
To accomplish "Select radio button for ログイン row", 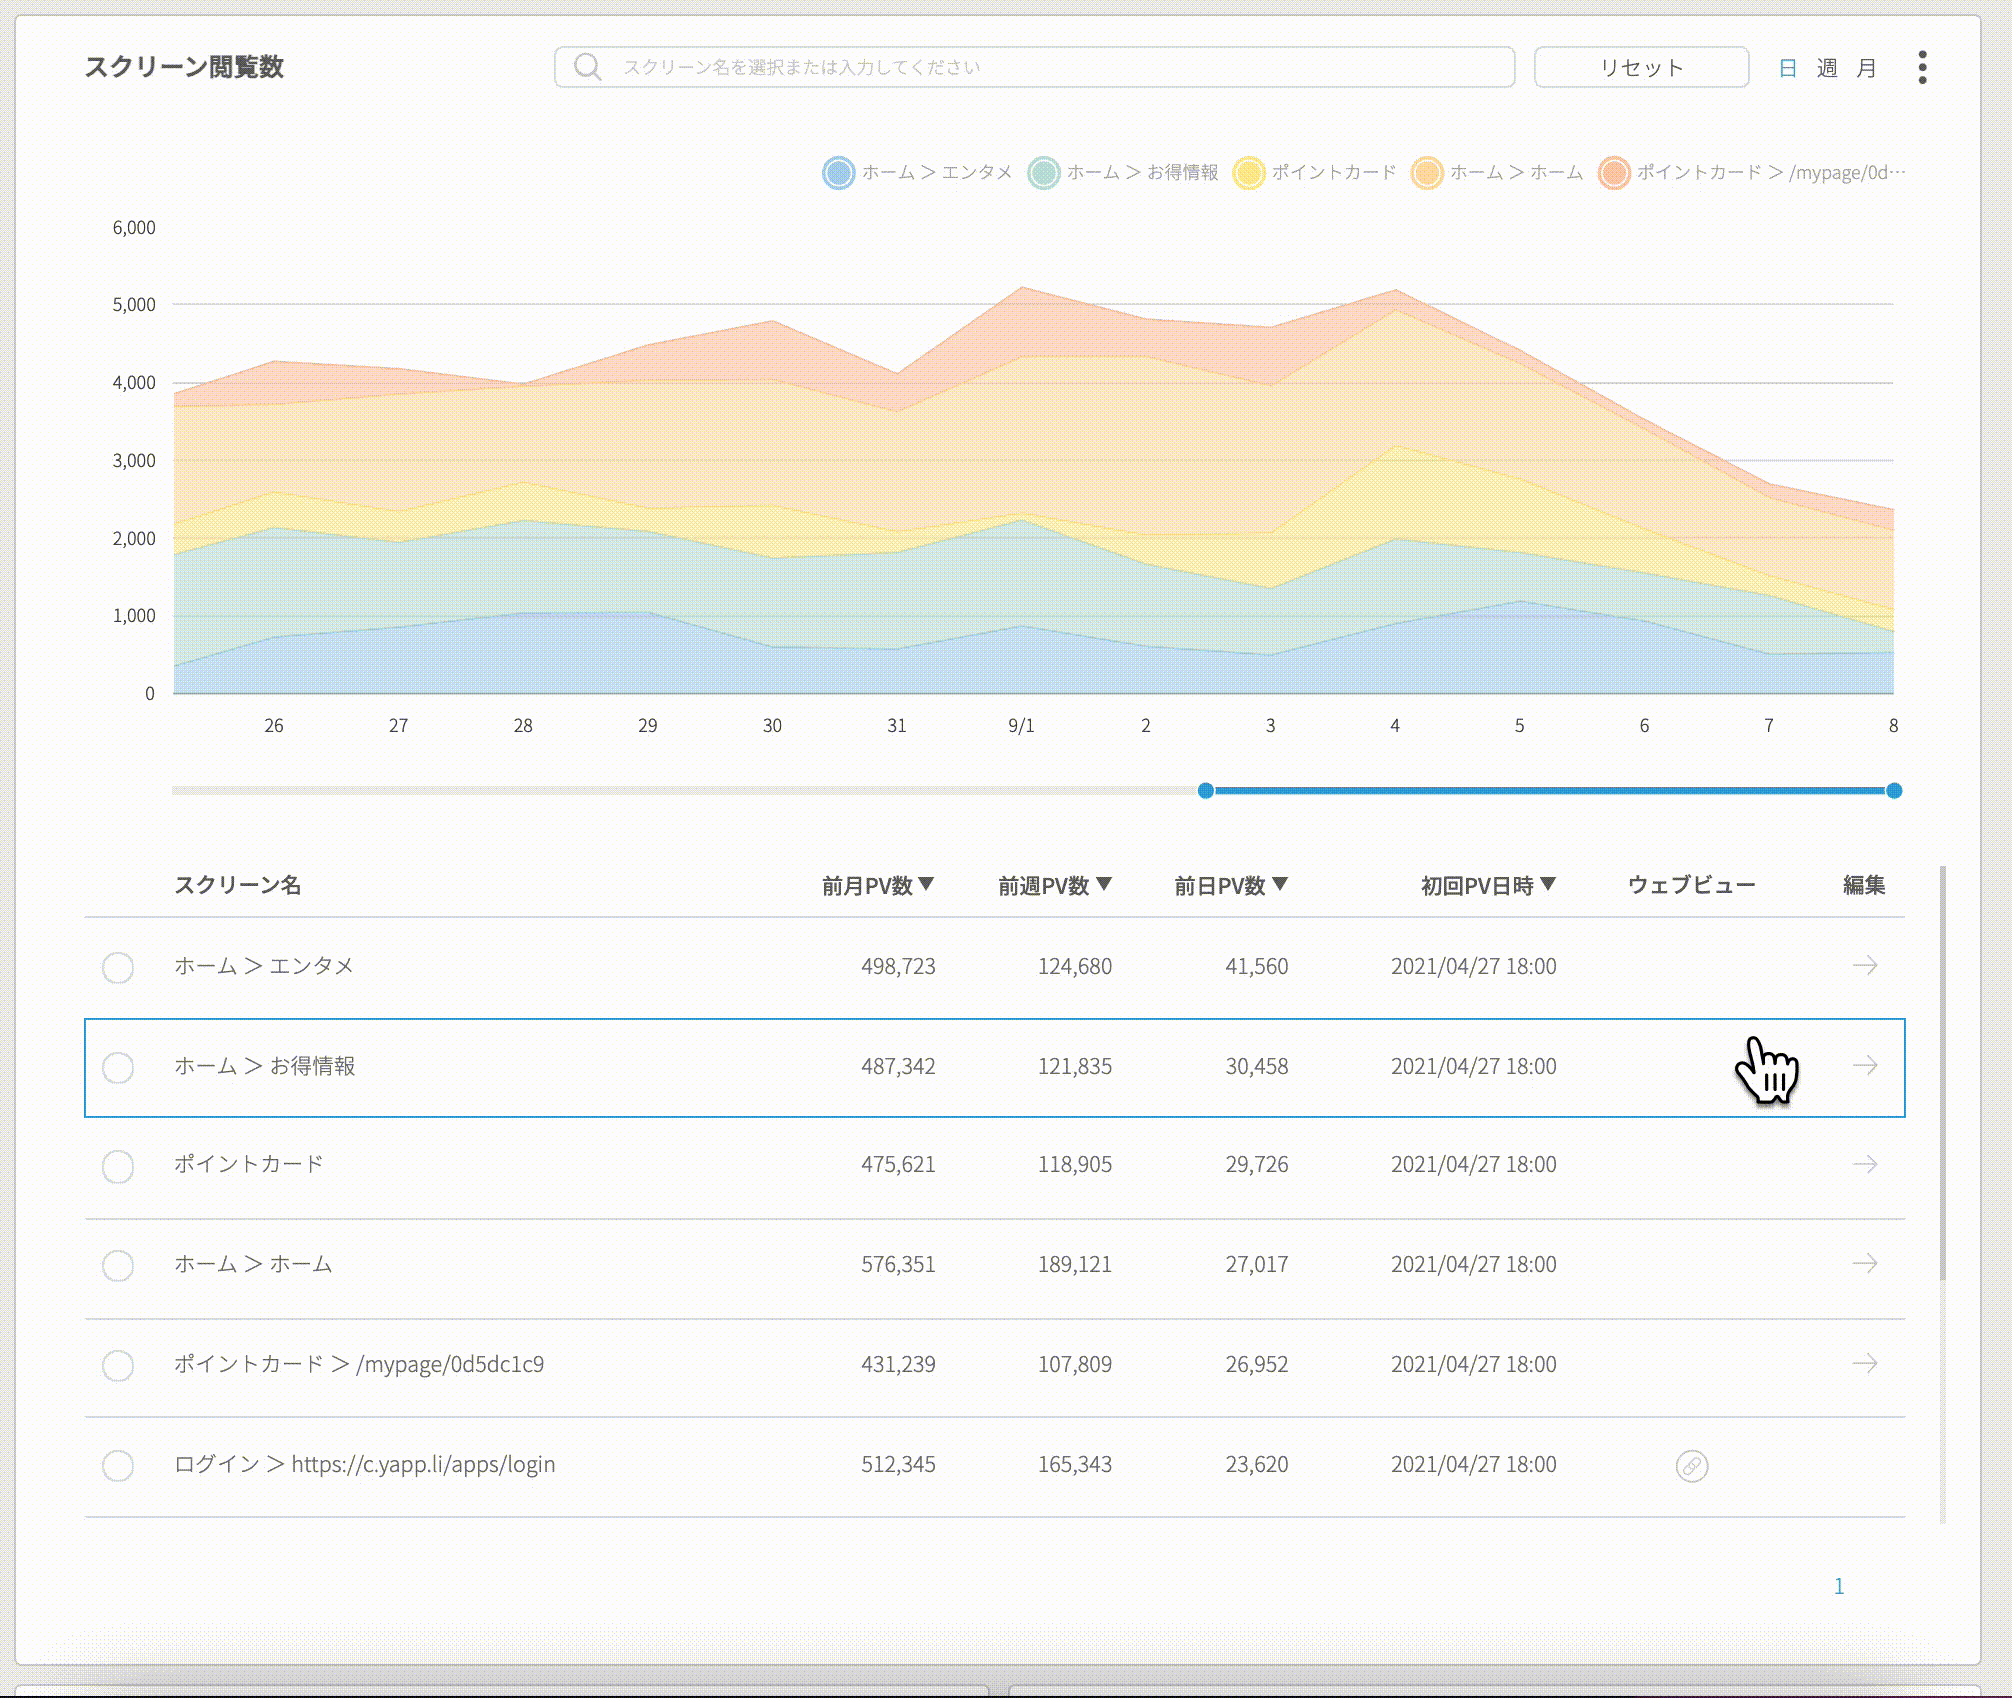I will point(118,1465).
